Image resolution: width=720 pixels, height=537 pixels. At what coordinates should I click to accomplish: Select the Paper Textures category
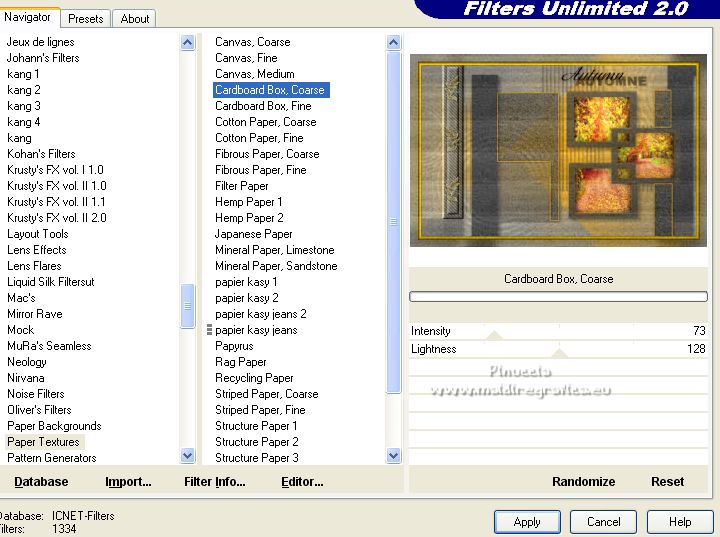tap(44, 442)
